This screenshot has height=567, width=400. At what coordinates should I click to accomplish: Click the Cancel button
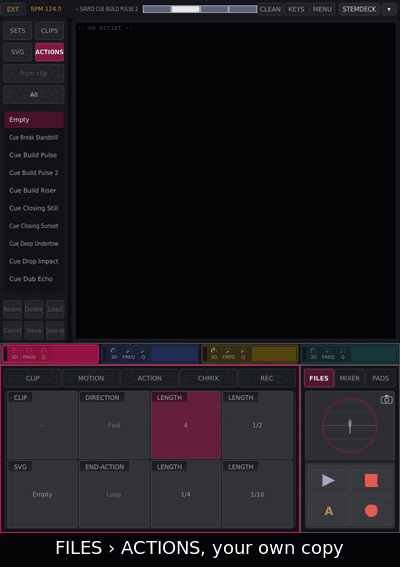click(13, 331)
